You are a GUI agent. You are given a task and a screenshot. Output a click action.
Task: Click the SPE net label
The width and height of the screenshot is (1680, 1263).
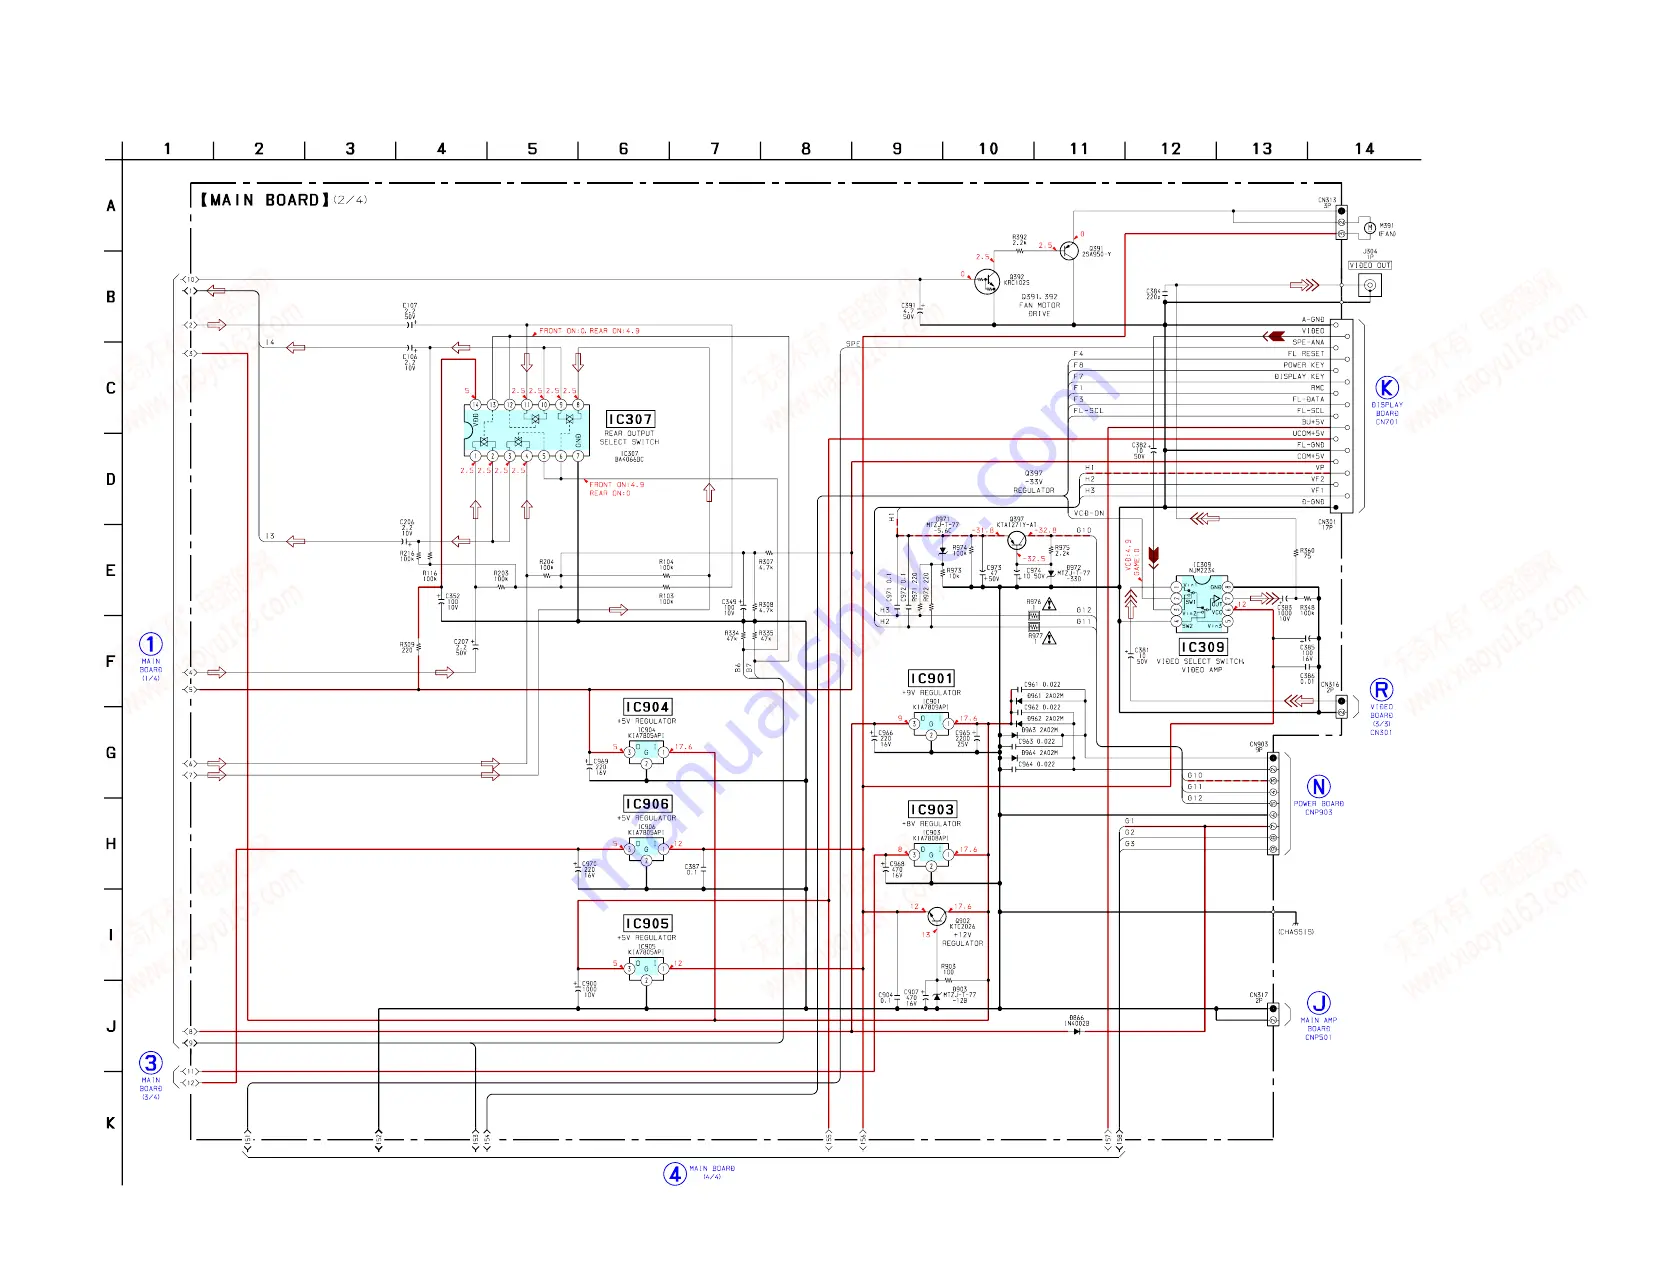coord(853,344)
